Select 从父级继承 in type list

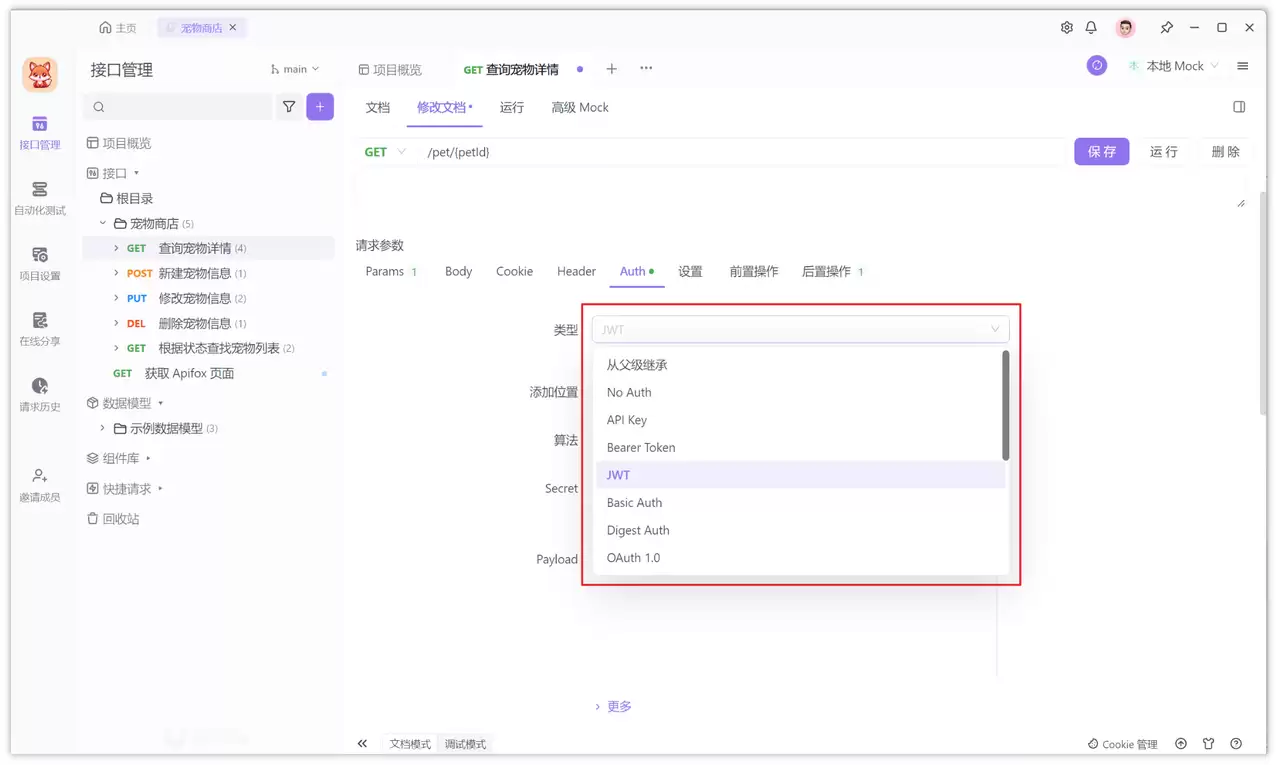click(801, 365)
